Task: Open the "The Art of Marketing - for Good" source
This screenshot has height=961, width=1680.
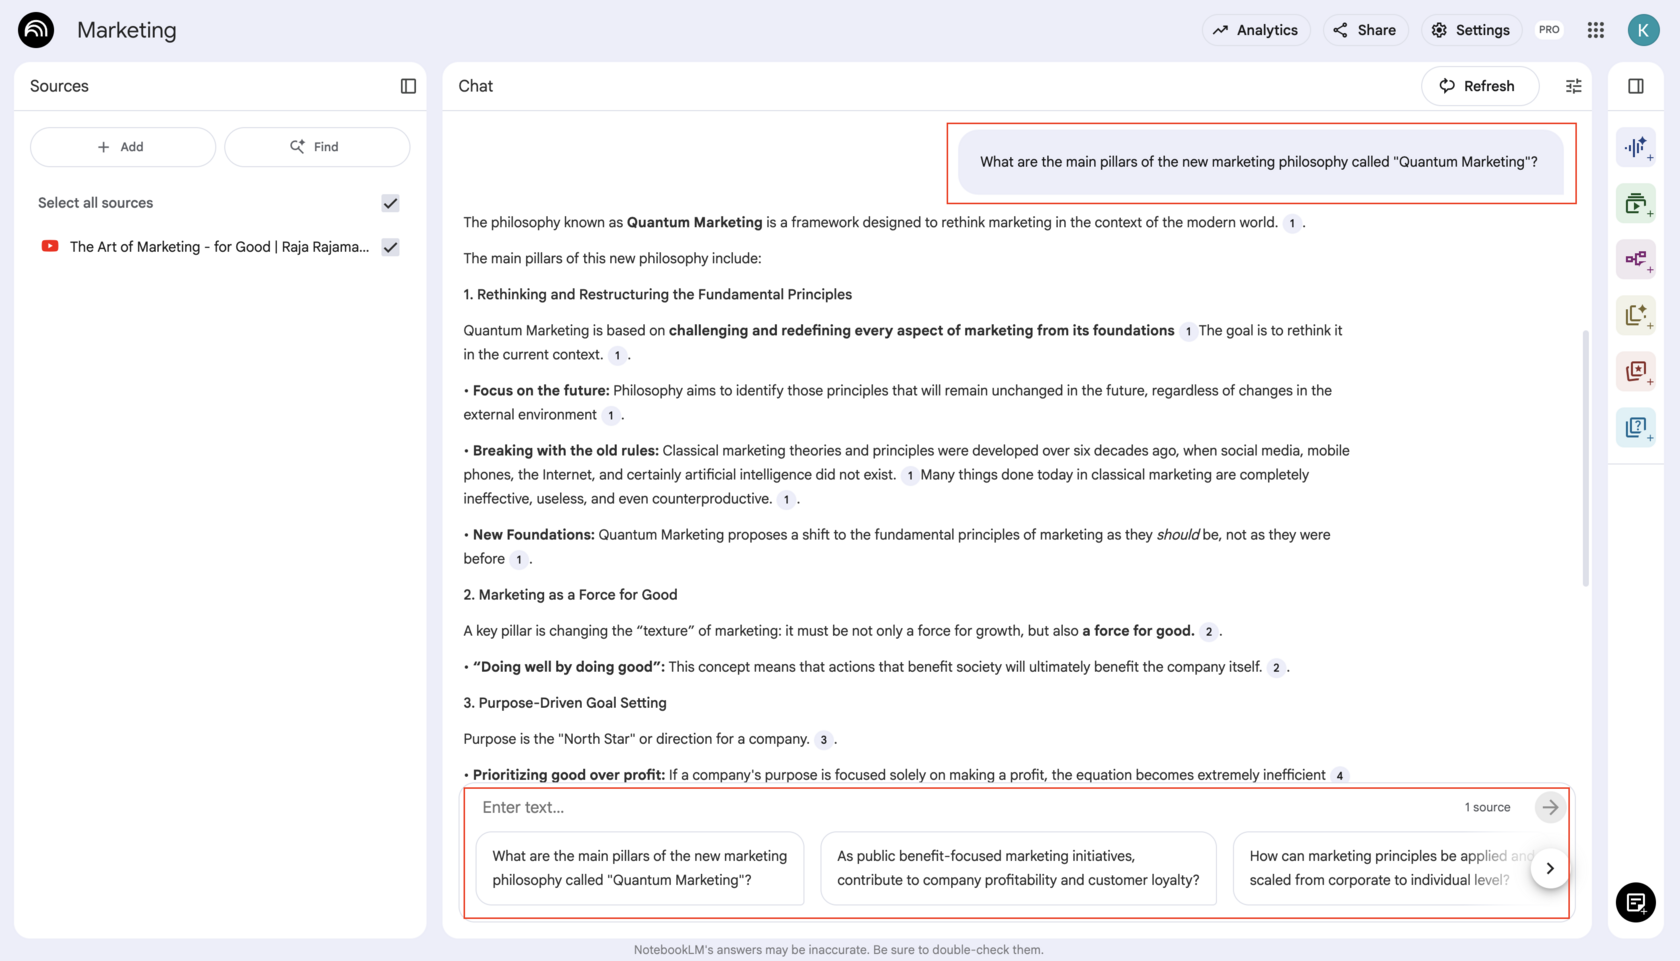Action: click(220, 247)
